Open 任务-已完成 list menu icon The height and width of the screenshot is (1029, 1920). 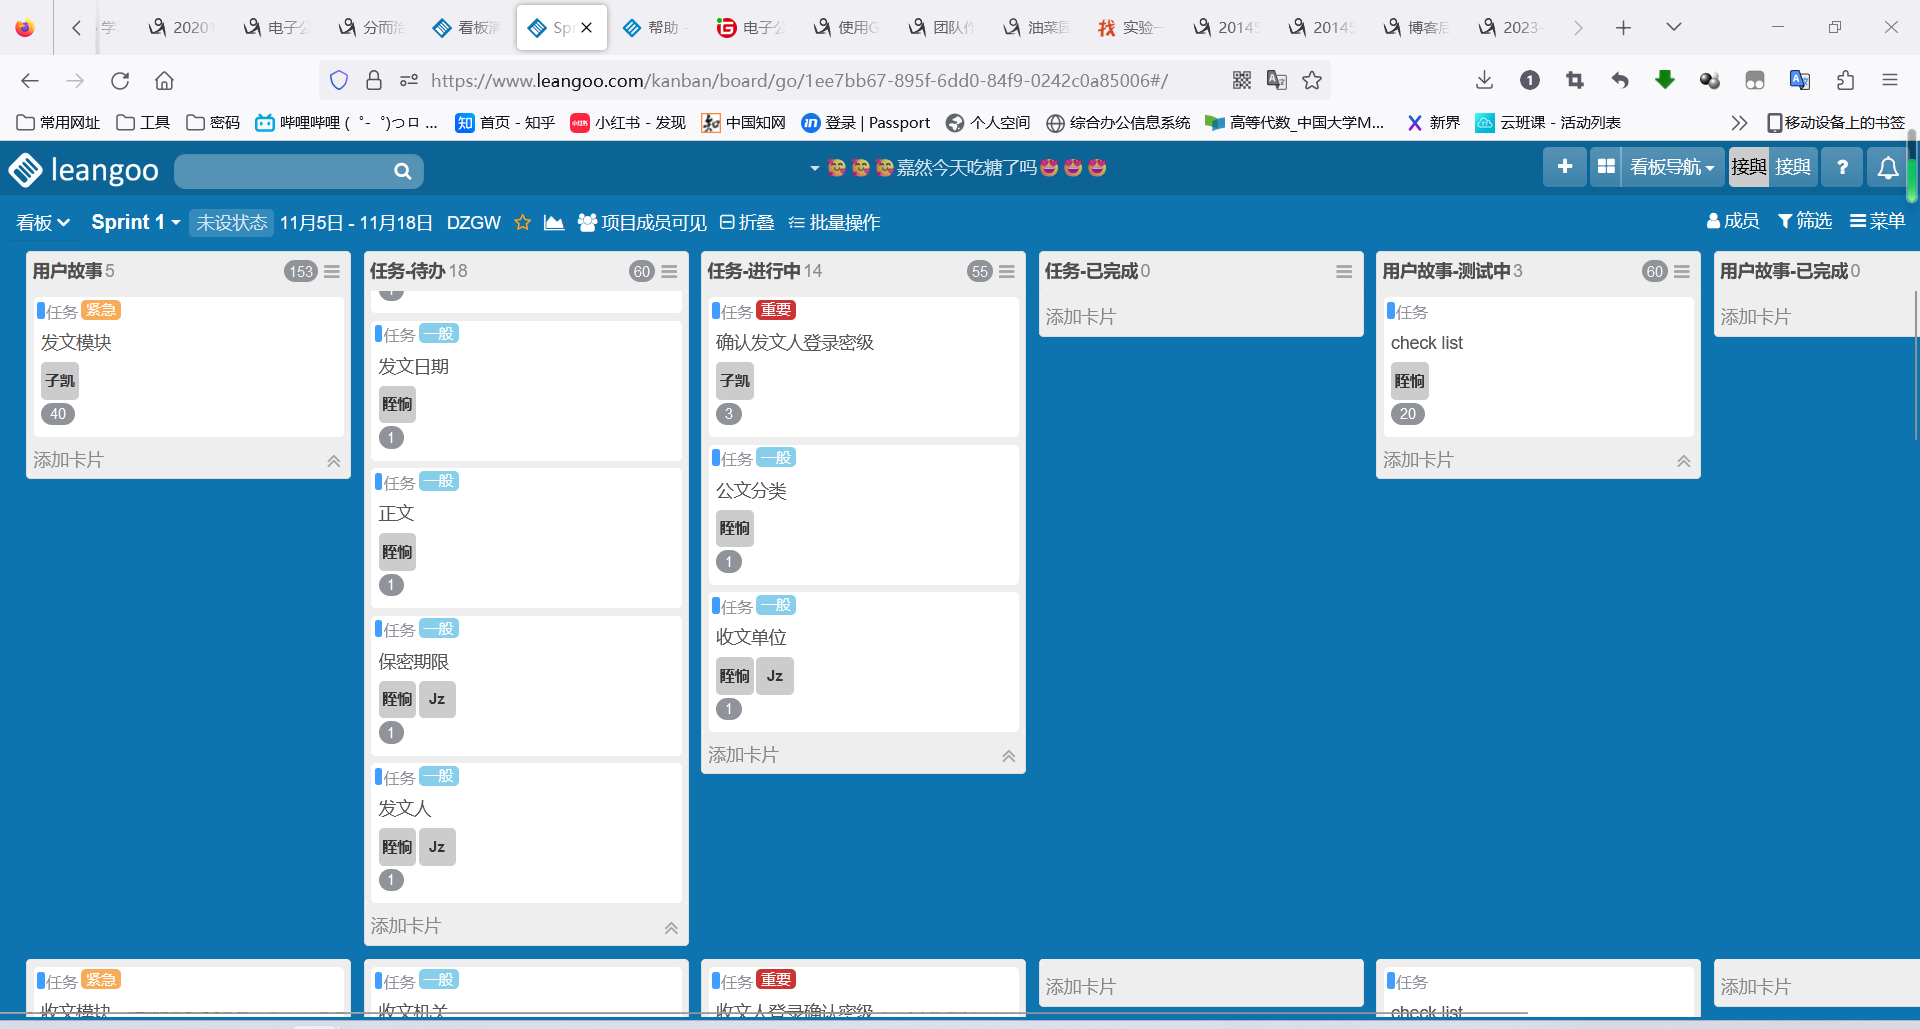[1344, 271]
